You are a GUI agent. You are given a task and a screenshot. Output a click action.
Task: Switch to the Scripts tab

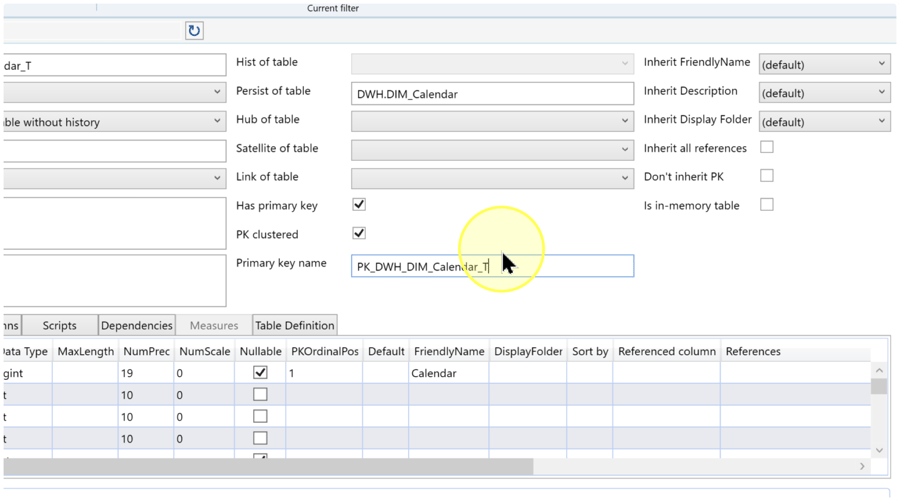[x=60, y=325]
